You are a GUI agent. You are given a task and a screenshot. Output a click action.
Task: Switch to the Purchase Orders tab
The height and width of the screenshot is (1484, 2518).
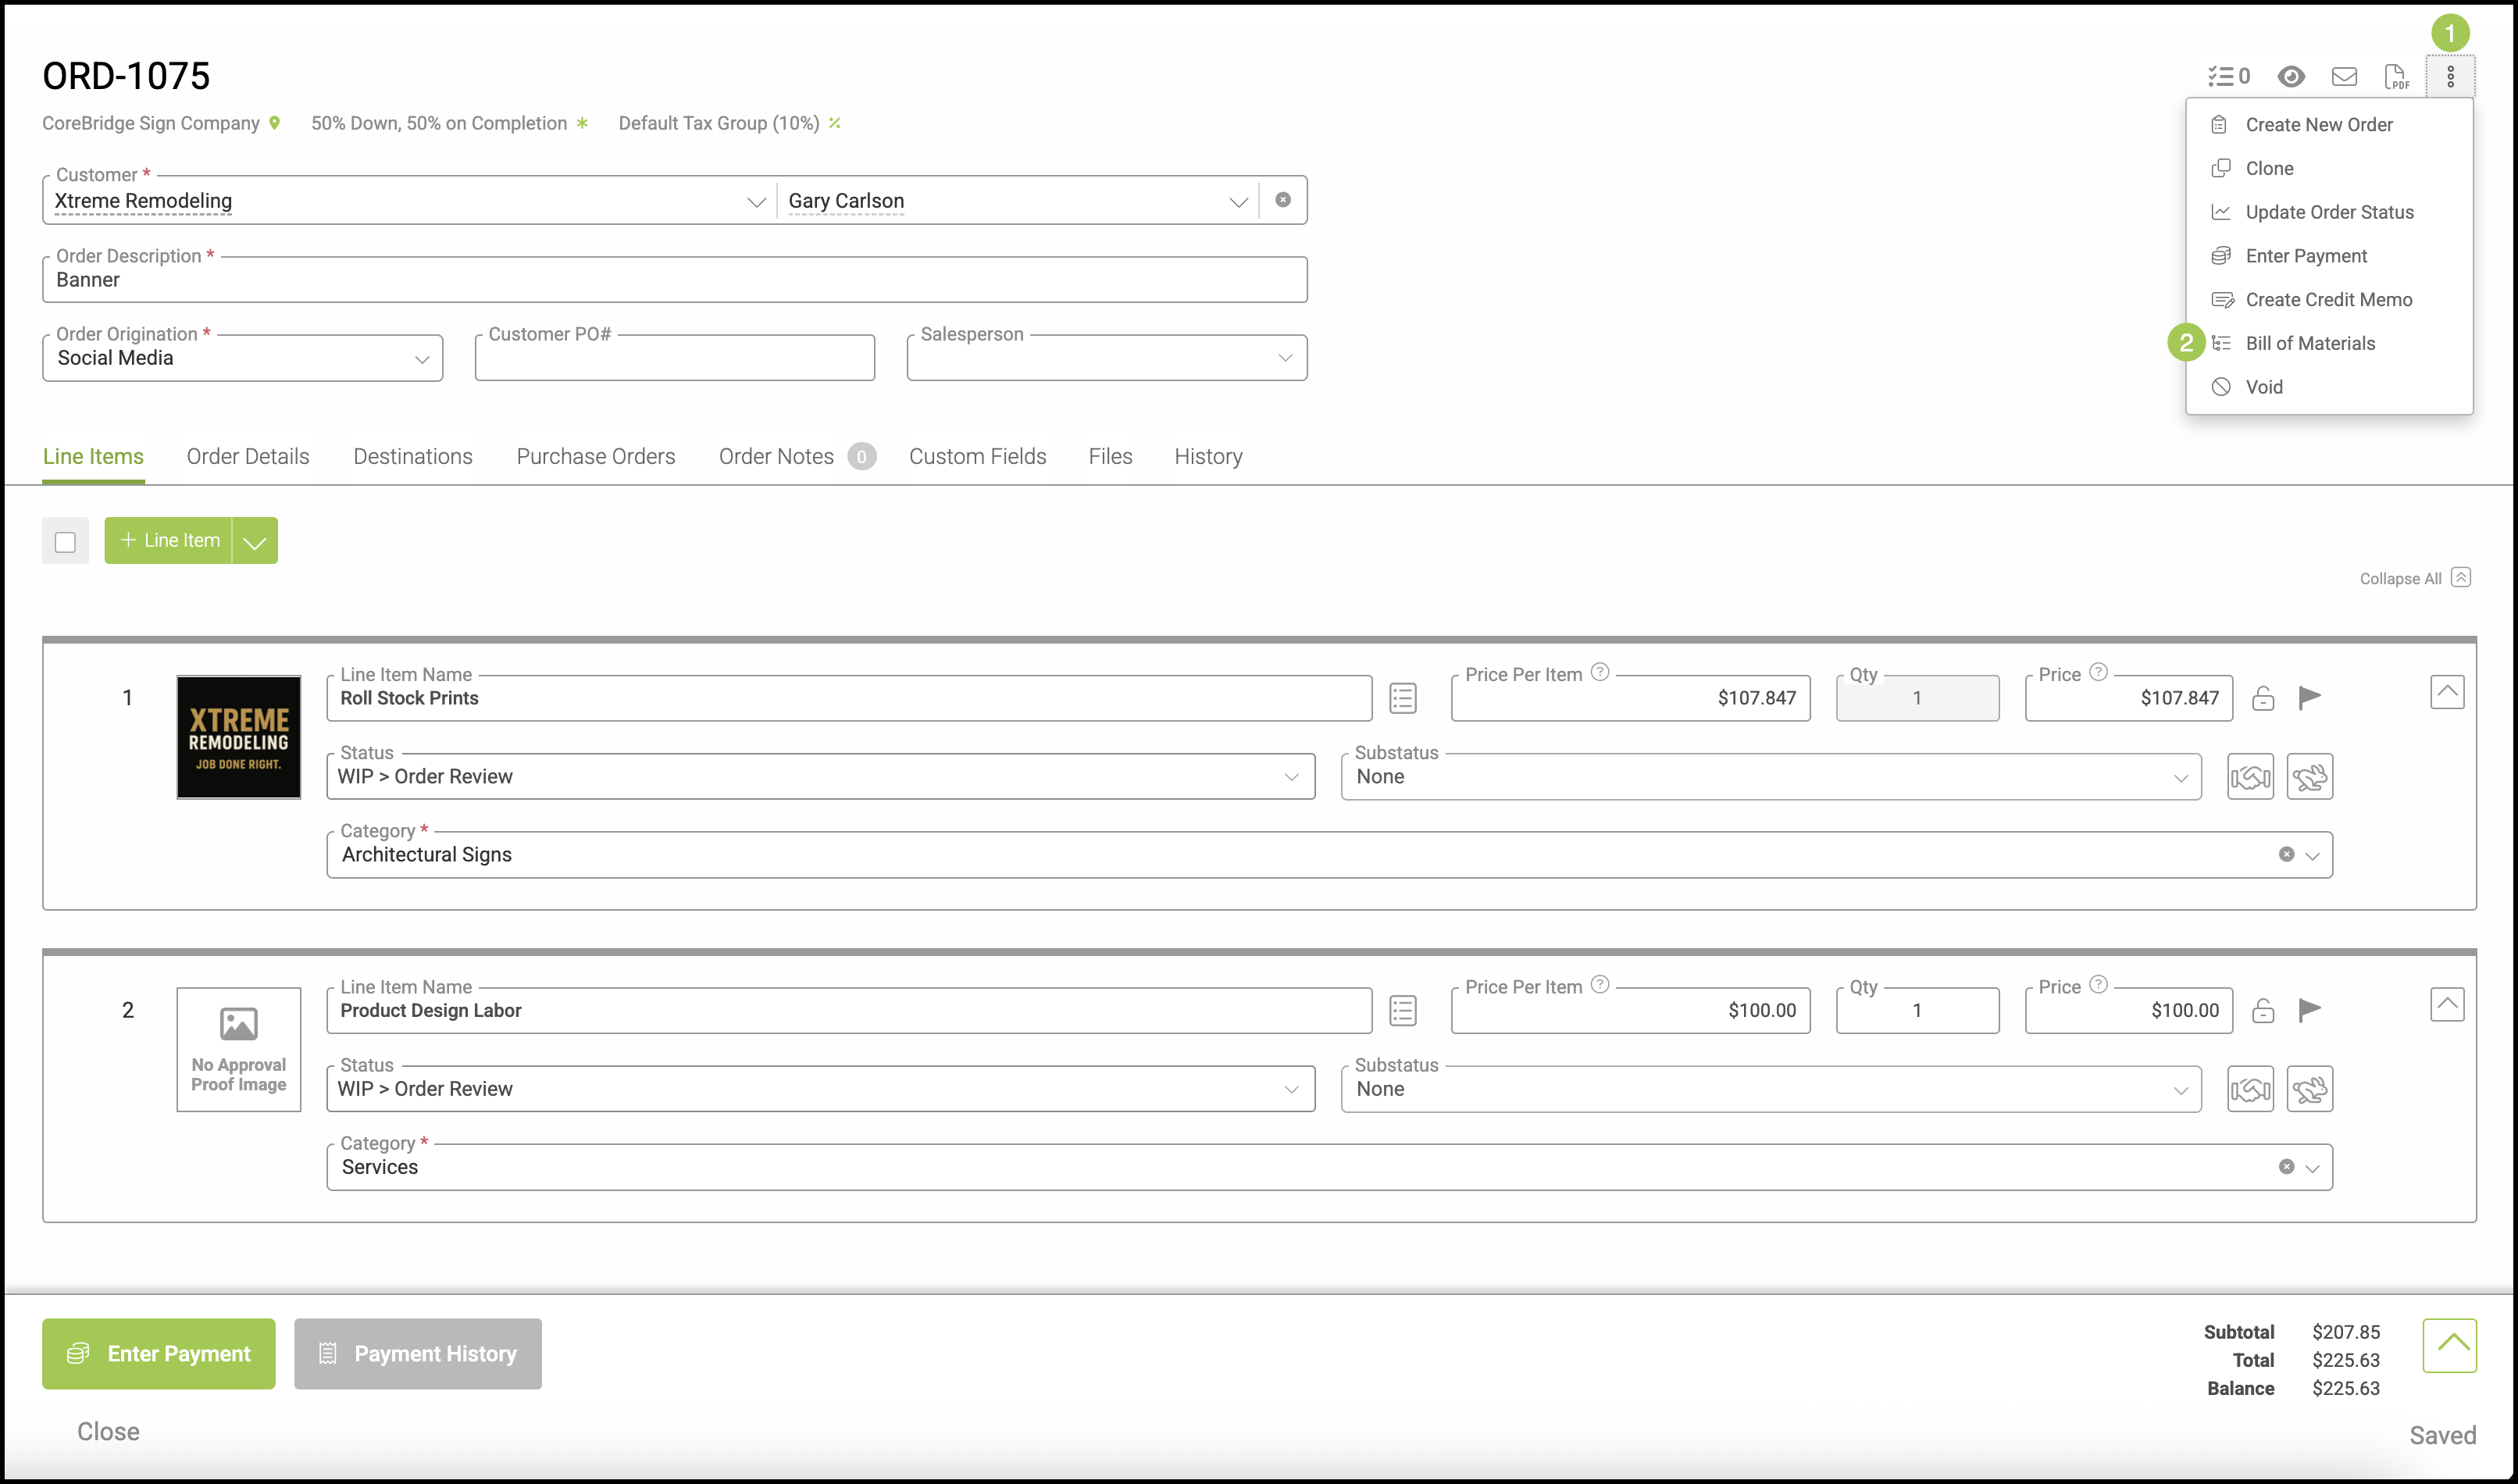595,457
